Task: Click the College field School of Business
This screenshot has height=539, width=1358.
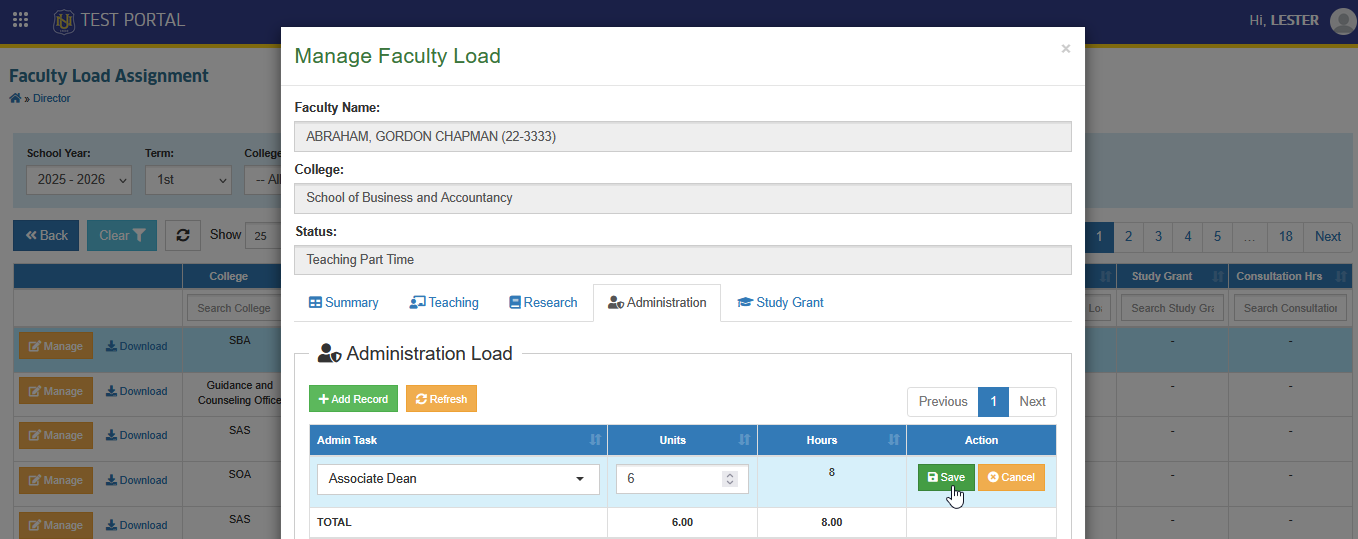Action: 683,198
